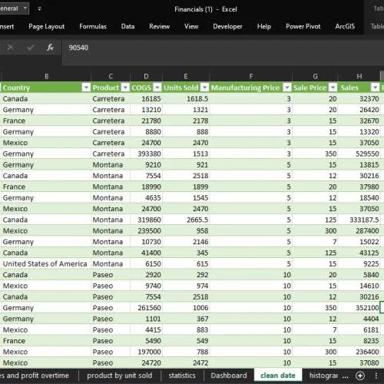Switch to the histogram sheet tab
Screen dimensions: 384x384
coord(323,376)
